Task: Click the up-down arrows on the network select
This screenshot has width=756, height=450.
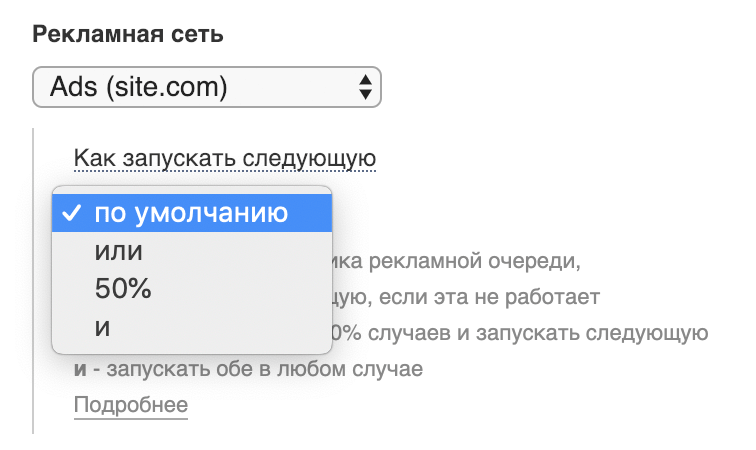Action: [364, 87]
